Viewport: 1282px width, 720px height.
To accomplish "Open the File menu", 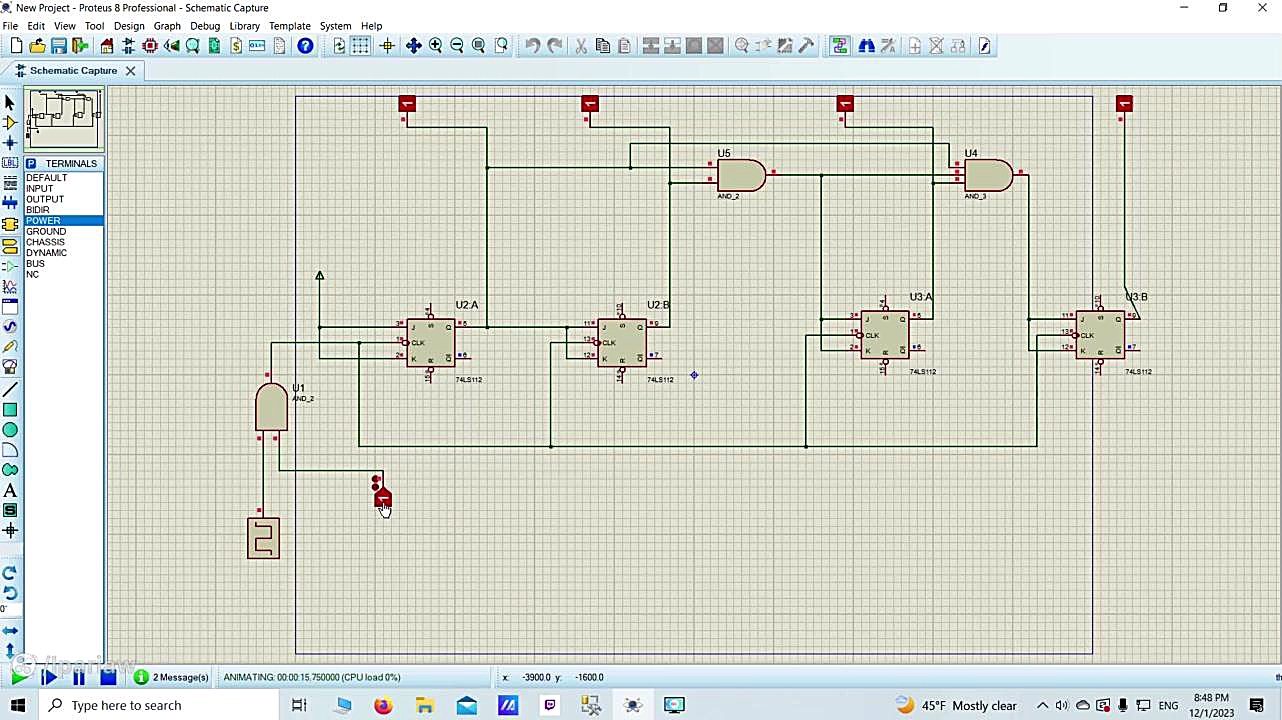I will 10,26.
